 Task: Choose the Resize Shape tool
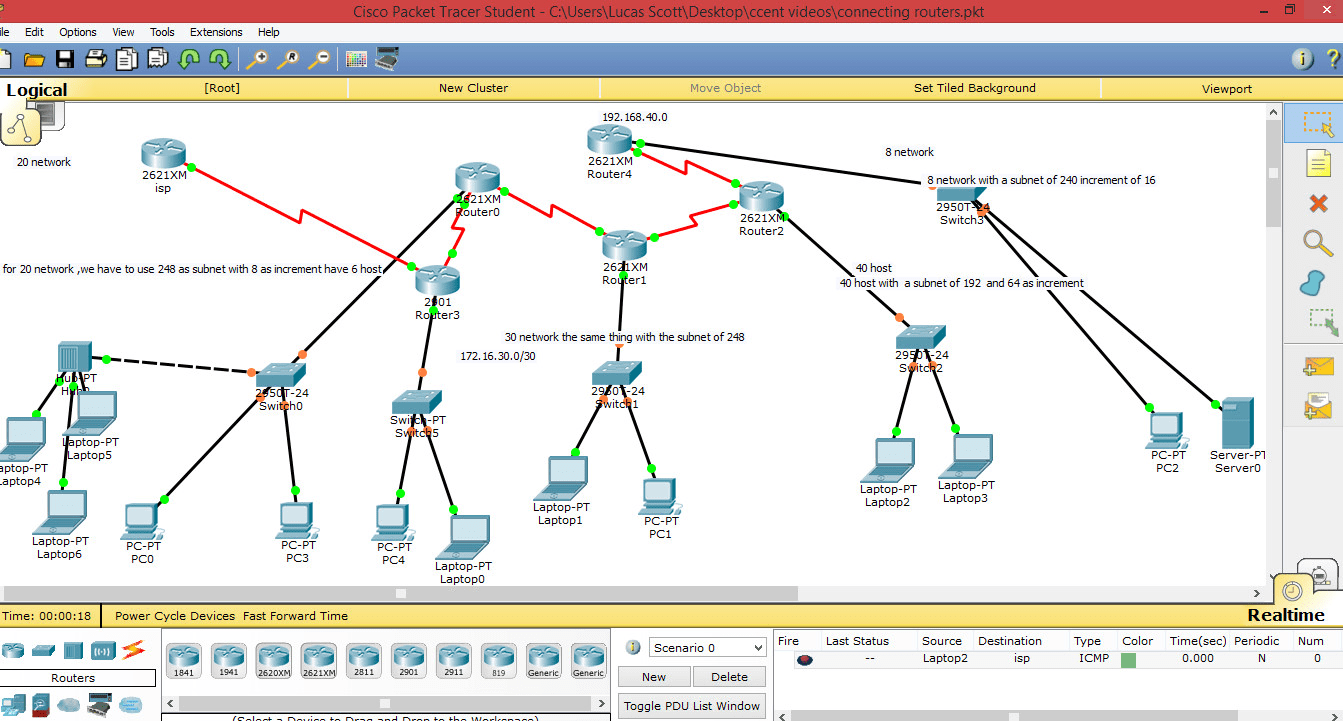(1322, 322)
